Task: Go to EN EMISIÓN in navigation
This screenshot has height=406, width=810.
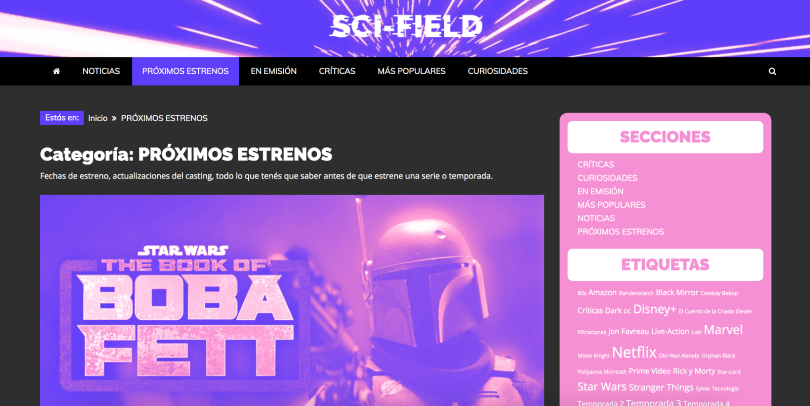Action: (x=273, y=71)
